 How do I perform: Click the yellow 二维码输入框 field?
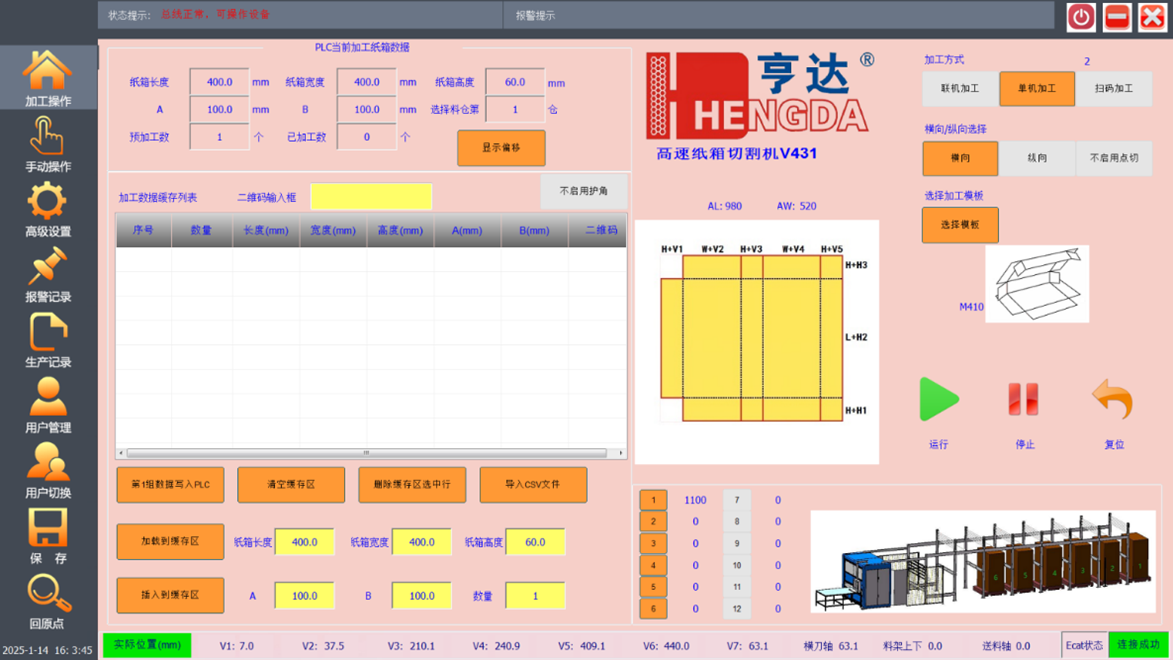point(371,197)
